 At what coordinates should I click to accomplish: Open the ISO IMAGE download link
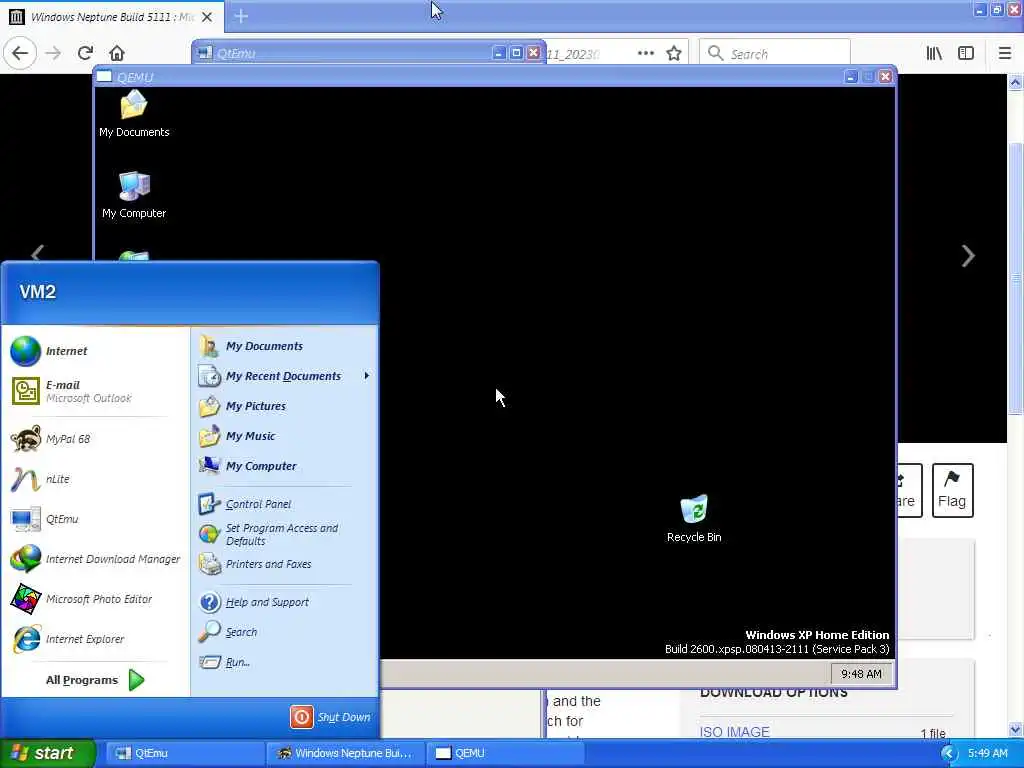735,732
